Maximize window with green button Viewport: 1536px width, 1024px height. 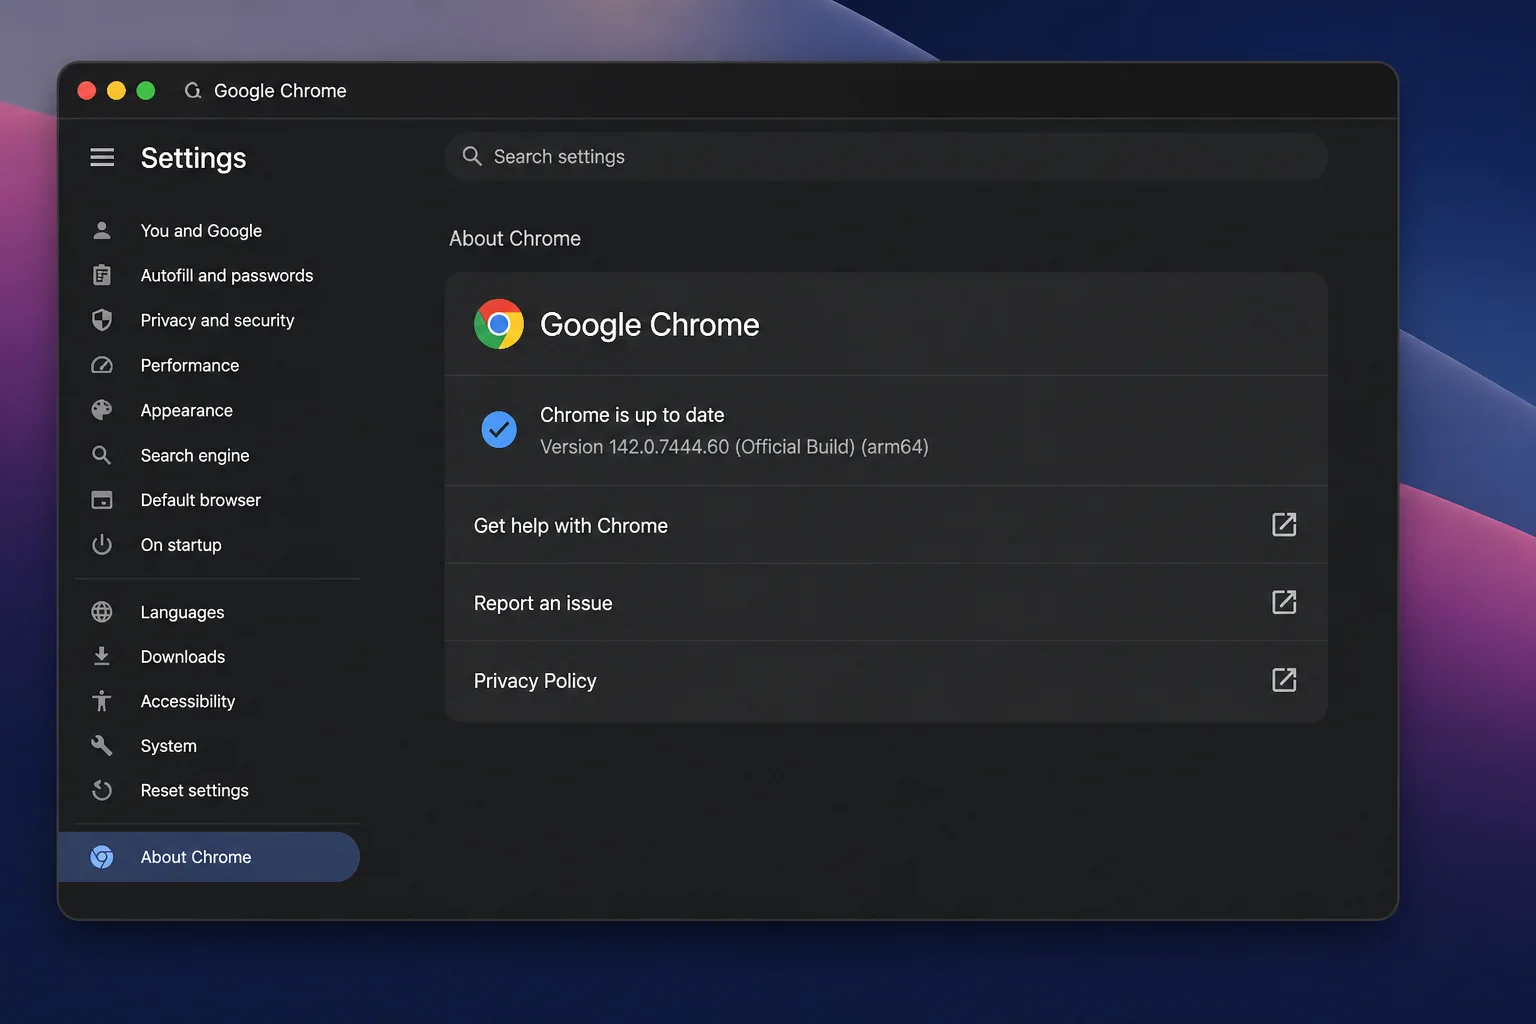[146, 91]
